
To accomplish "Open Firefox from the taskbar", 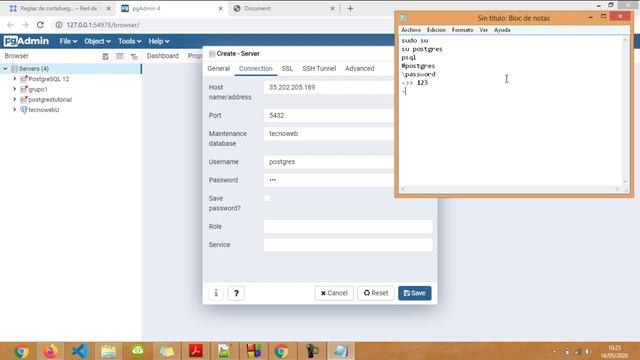I will (50, 351).
